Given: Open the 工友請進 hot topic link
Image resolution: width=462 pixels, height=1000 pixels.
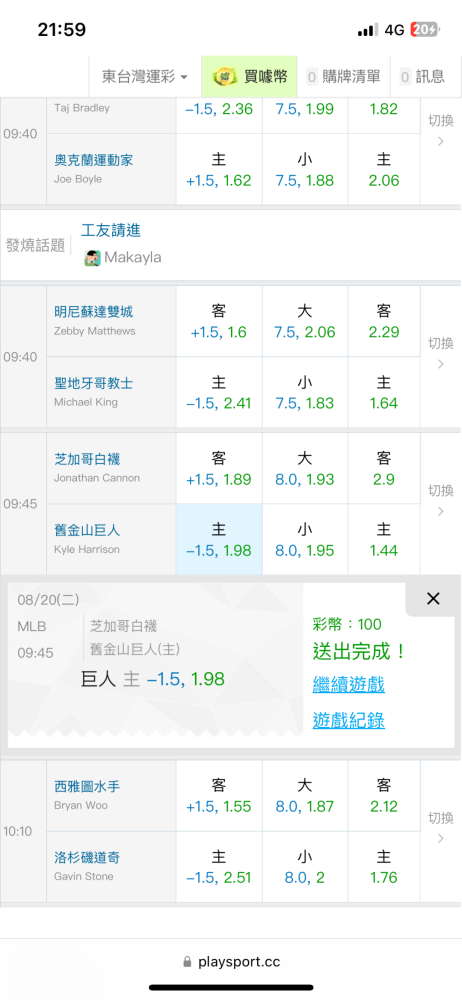Looking at the screenshot, I should coord(111,230).
